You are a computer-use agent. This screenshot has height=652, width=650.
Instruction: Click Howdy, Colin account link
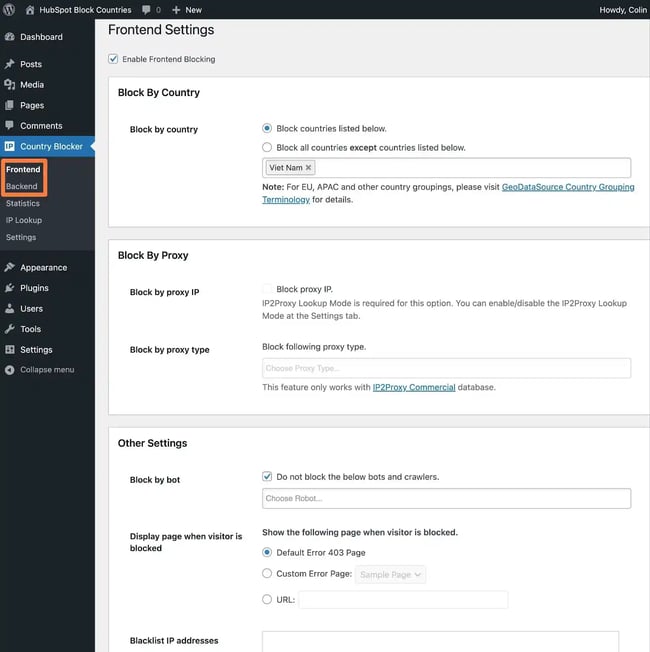point(623,10)
